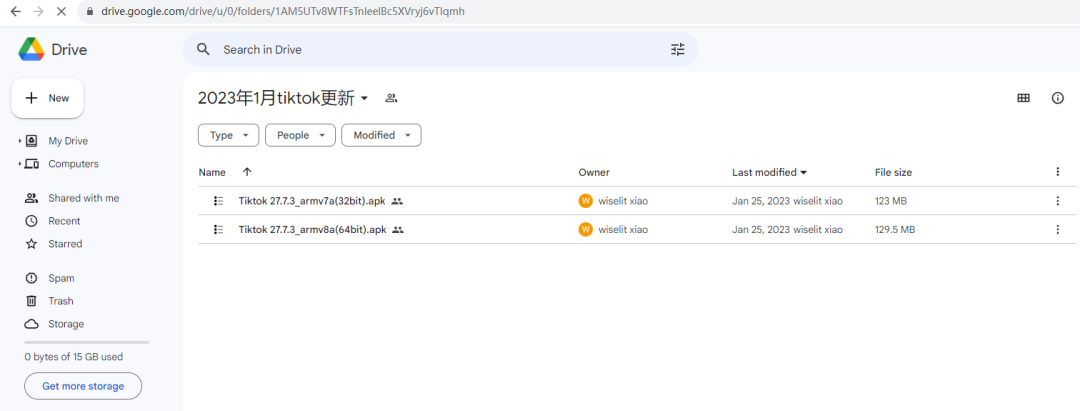The height and width of the screenshot is (411, 1080).
Task: Click the browser back arrow
Action: pyautogui.click(x=16, y=12)
